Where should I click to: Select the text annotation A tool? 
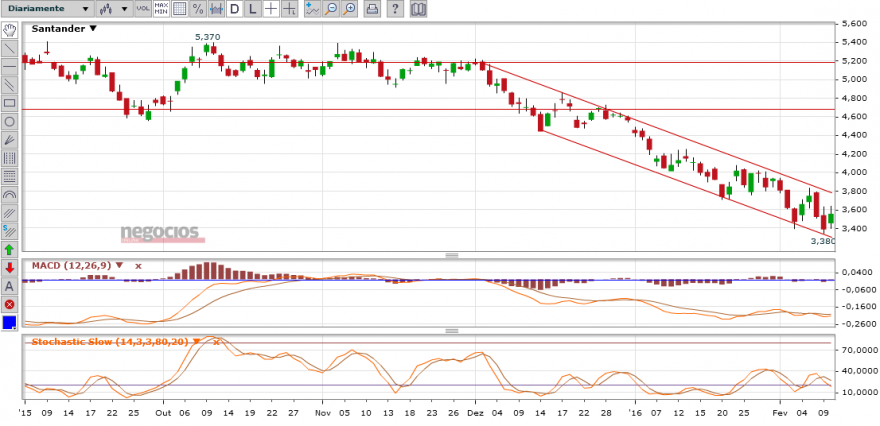[x=10, y=286]
